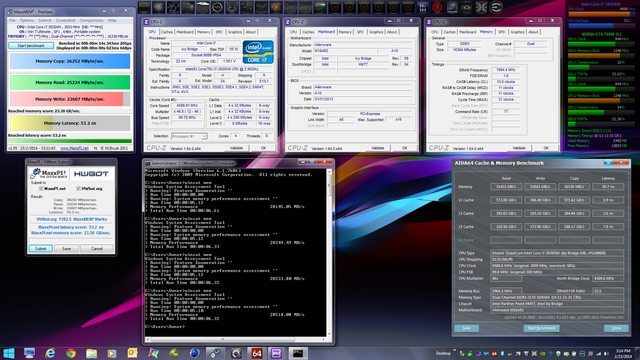640x360 pixels.
Task: Open the Help menu in MaxxMEM
Action: tap(112, 20)
